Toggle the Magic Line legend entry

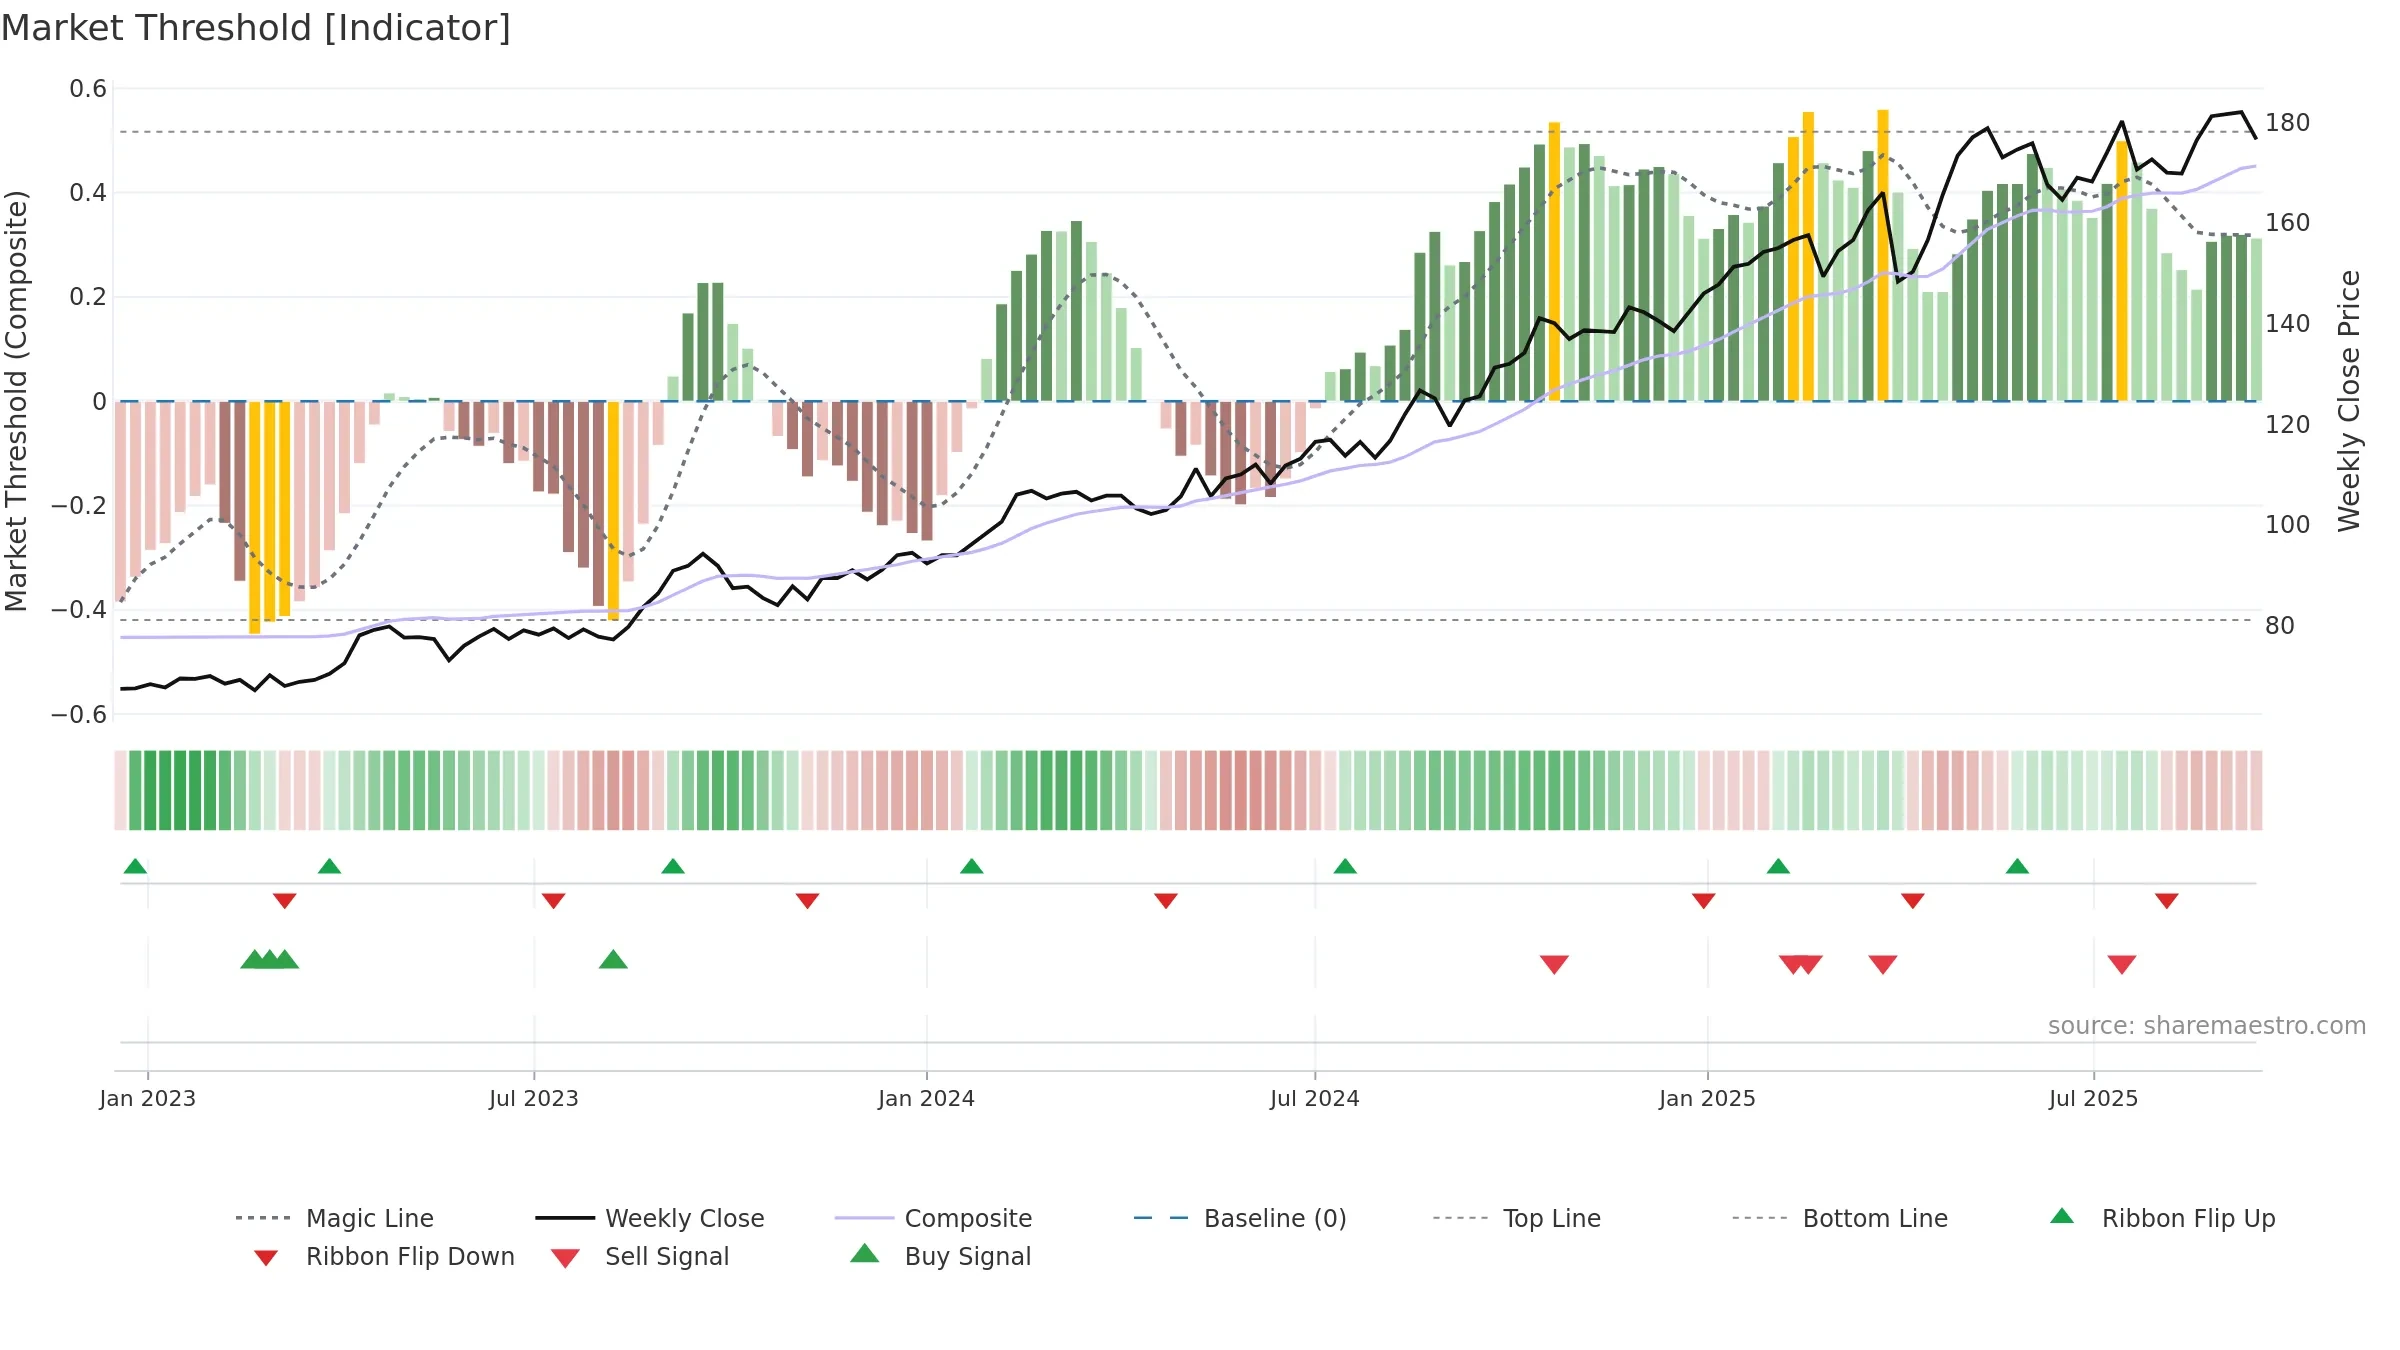click(x=335, y=1218)
